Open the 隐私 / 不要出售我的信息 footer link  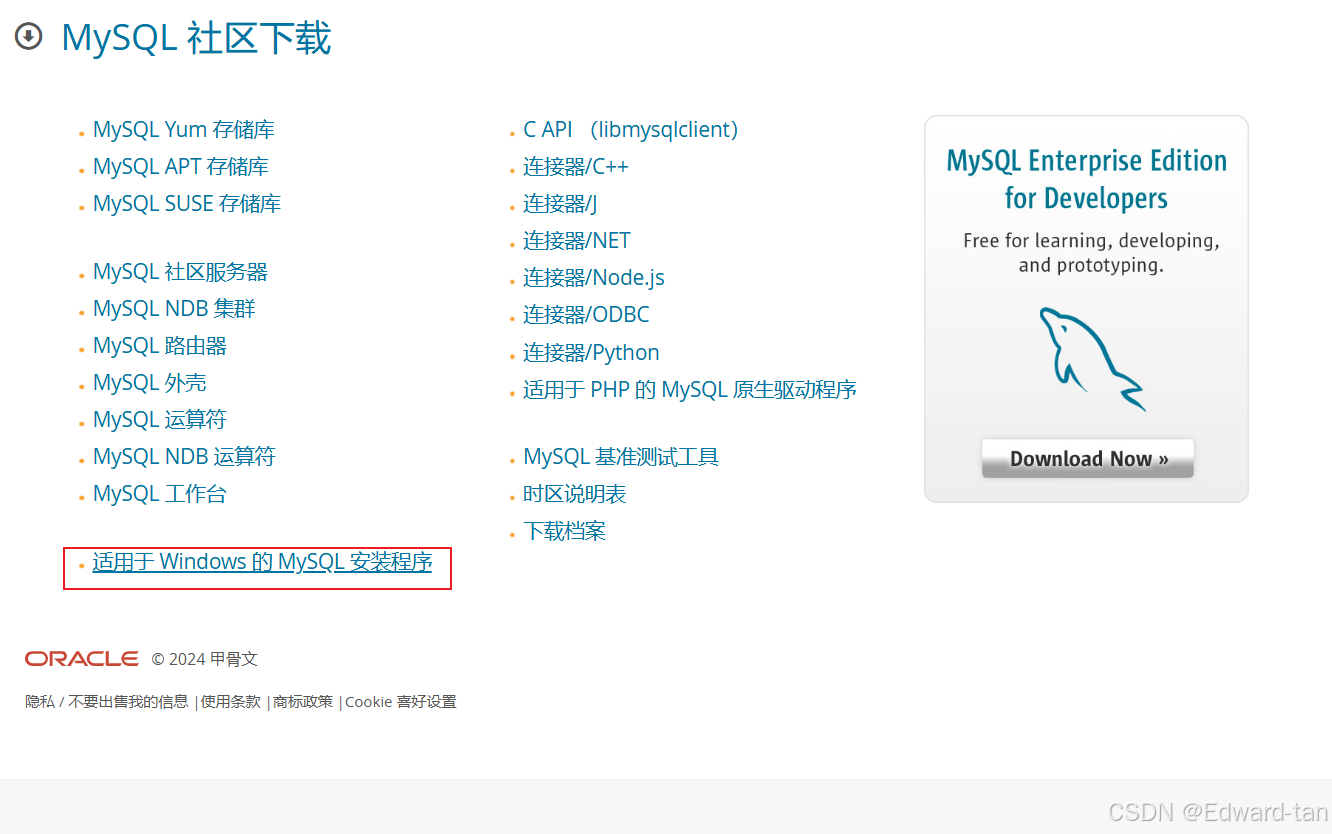click(x=107, y=702)
